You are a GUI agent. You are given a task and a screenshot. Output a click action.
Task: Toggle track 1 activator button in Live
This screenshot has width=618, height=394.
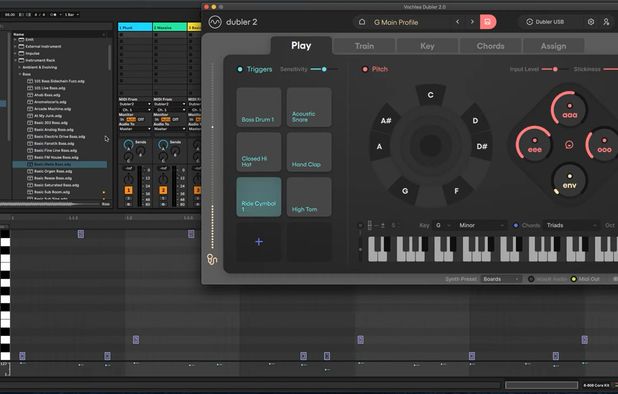point(128,190)
